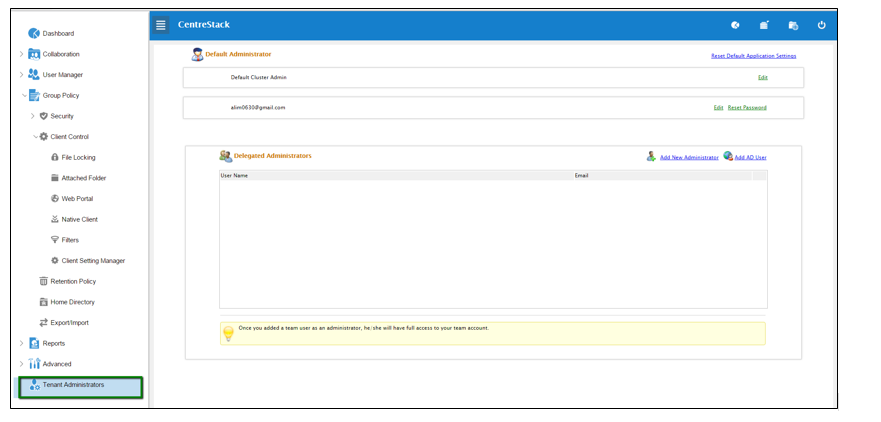Click the Add AD User link
881x422 pixels.
click(x=750, y=158)
